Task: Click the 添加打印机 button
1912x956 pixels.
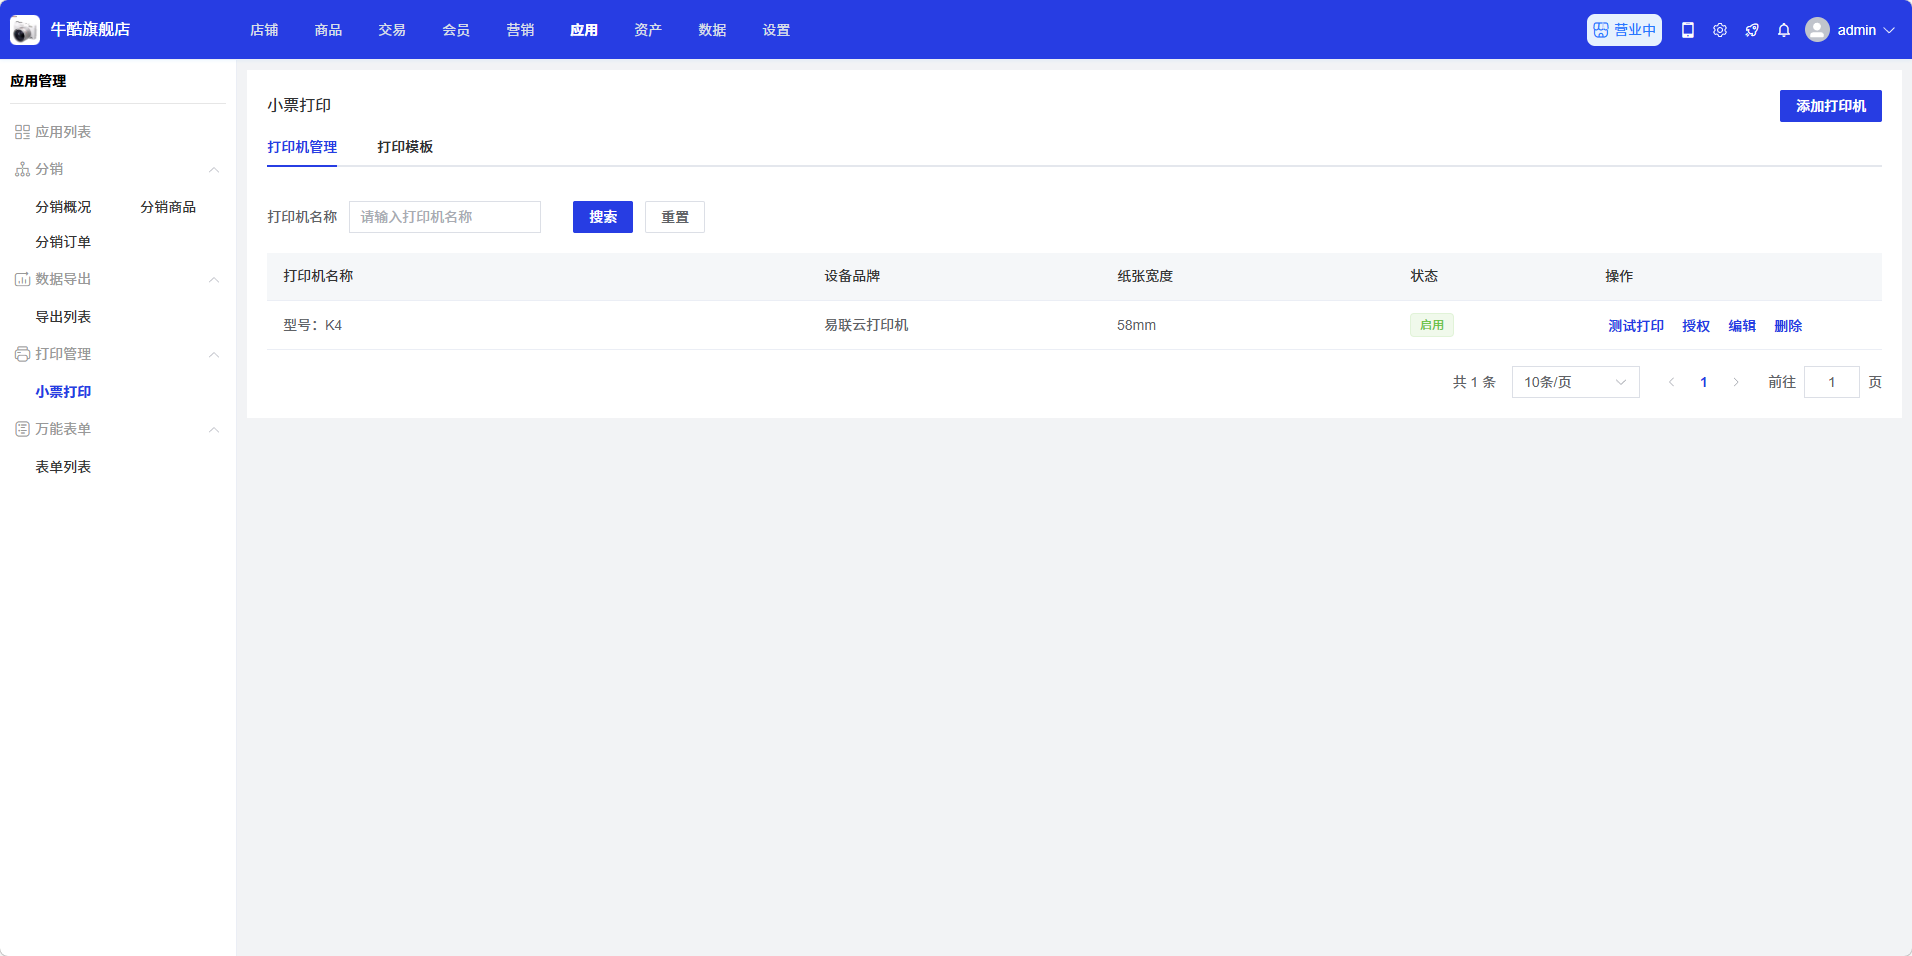Action: coord(1830,106)
